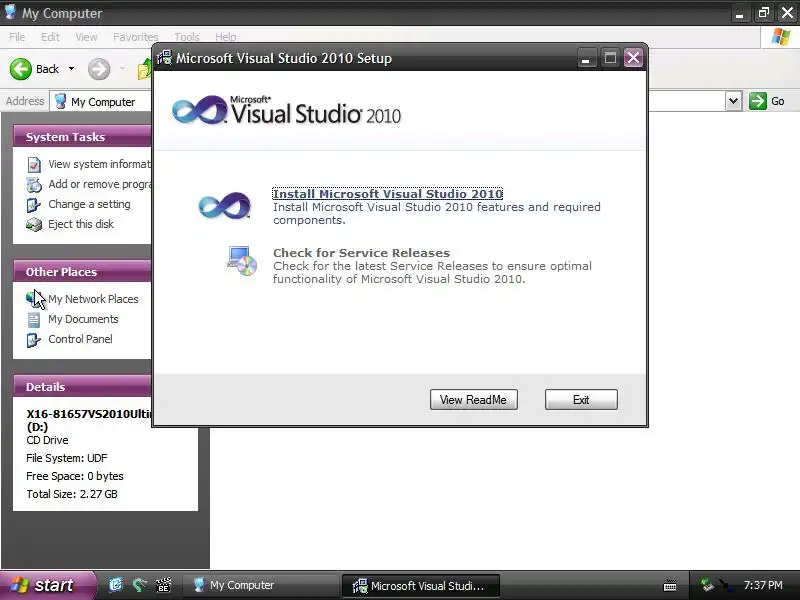Minimize the Visual Studio 2010 Setup window
This screenshot has height=600, width=800.
click(x=586, y=58)
